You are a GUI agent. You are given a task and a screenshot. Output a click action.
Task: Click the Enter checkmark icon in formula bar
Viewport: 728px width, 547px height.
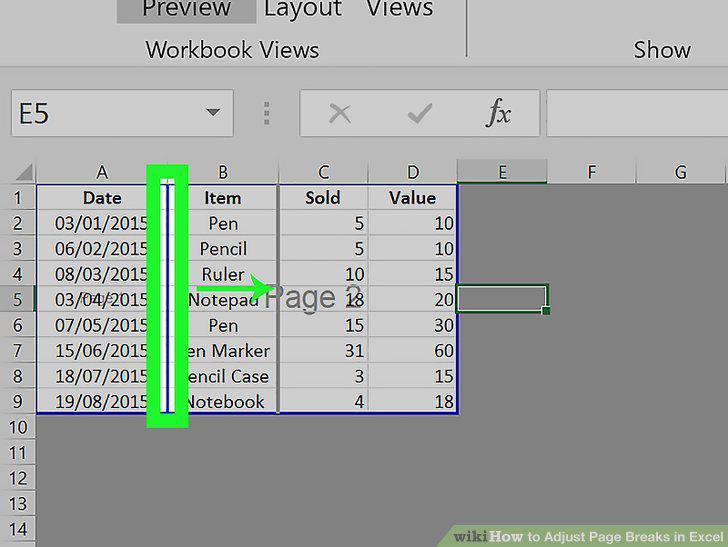(x=419, y=113)
